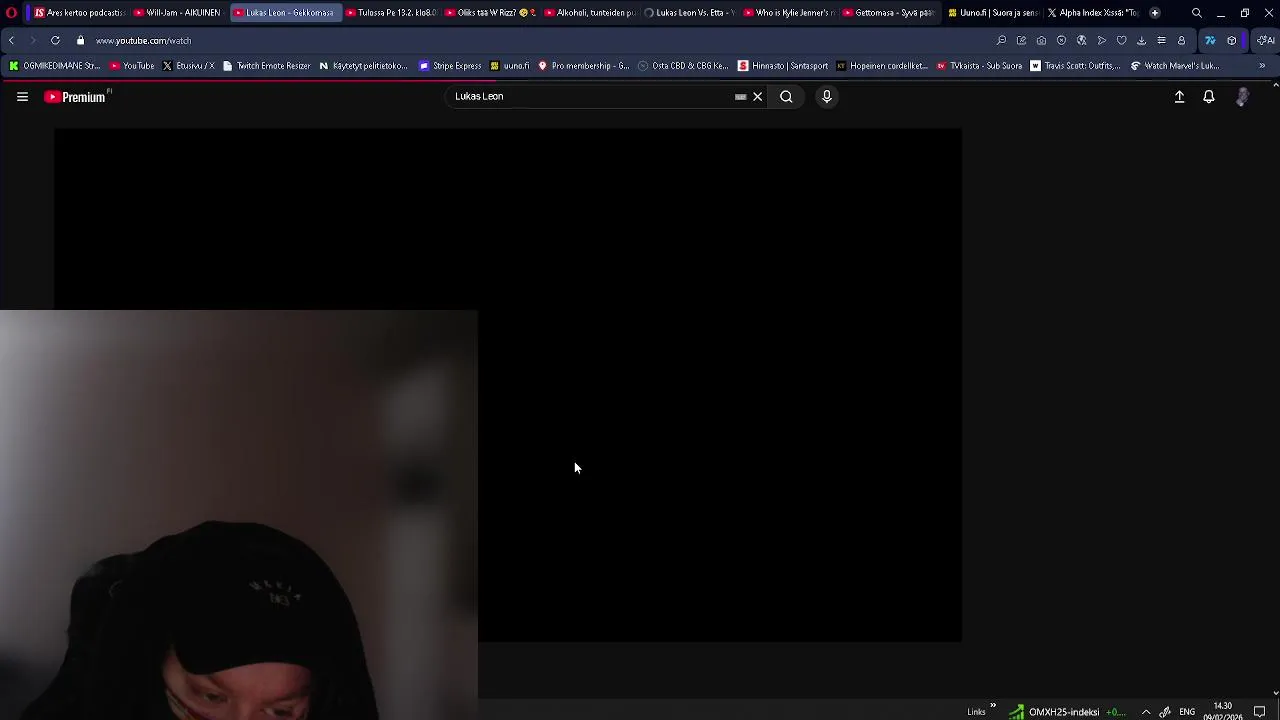Viewport: 1280px width, 720px height.
Task: Open the 'Pro membership - G...' bookmark
Action: tap(583, 66)
